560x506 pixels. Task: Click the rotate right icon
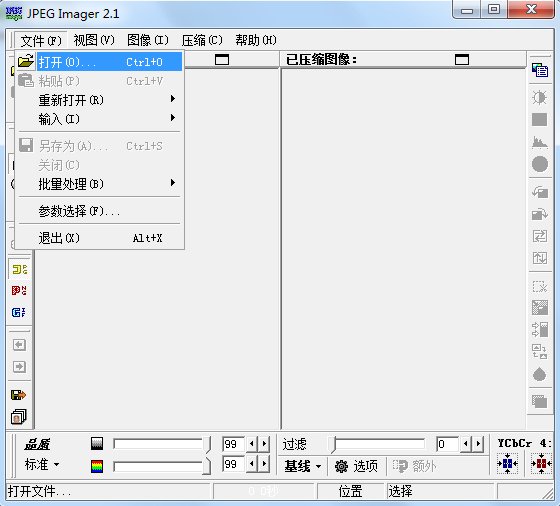pyautogui.click(x=540, y=214)
